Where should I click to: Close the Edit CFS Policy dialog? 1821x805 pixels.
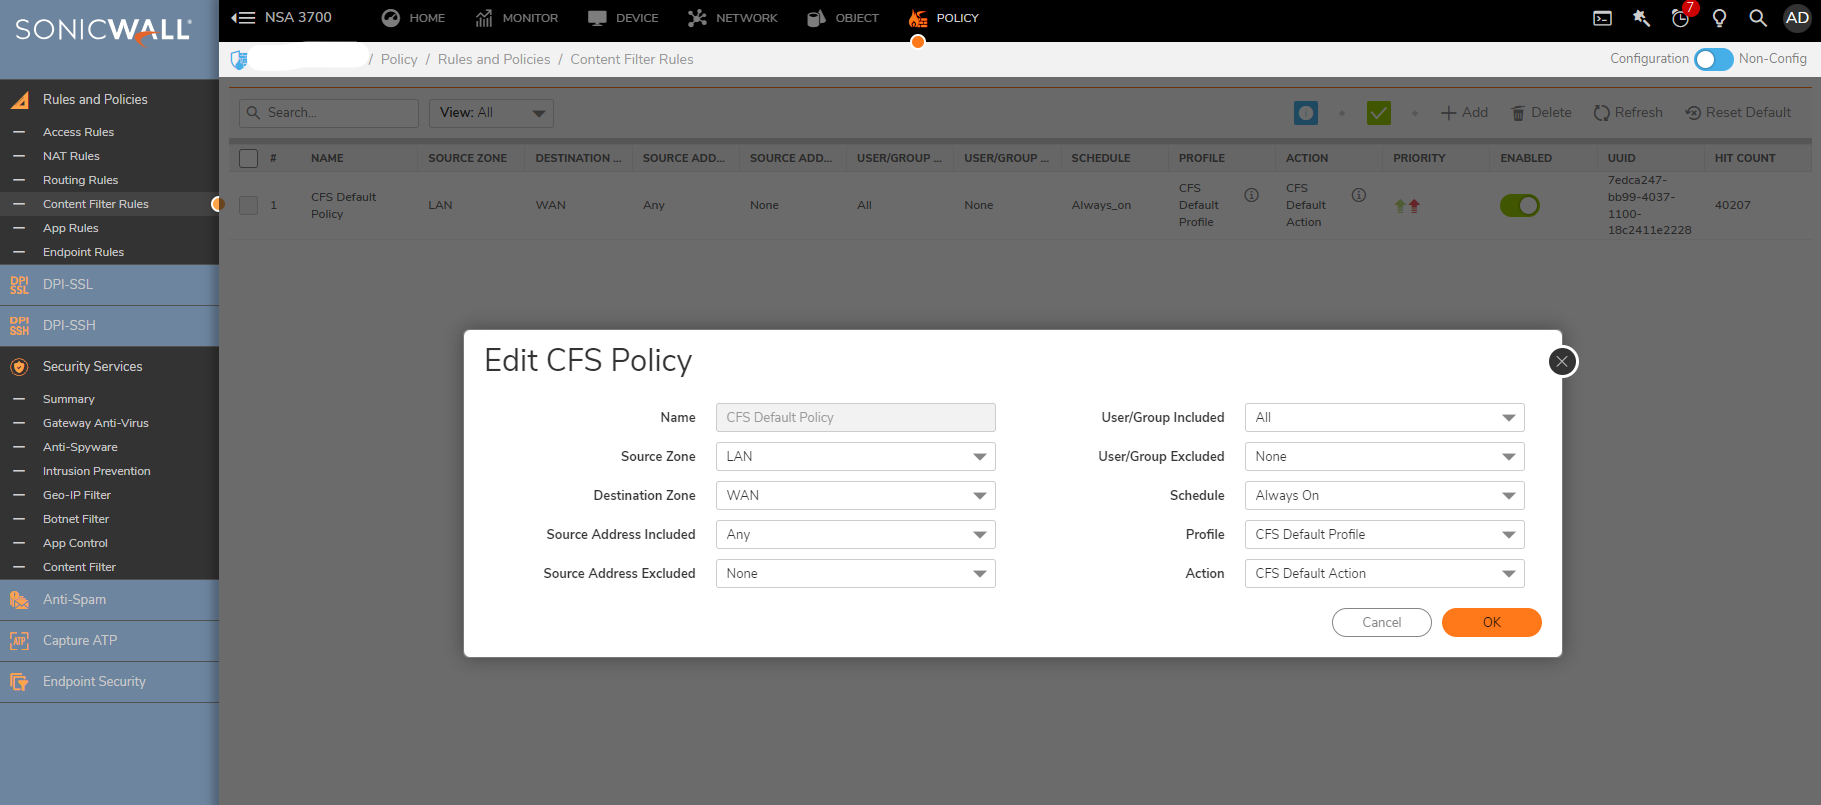click(1562, 361)
